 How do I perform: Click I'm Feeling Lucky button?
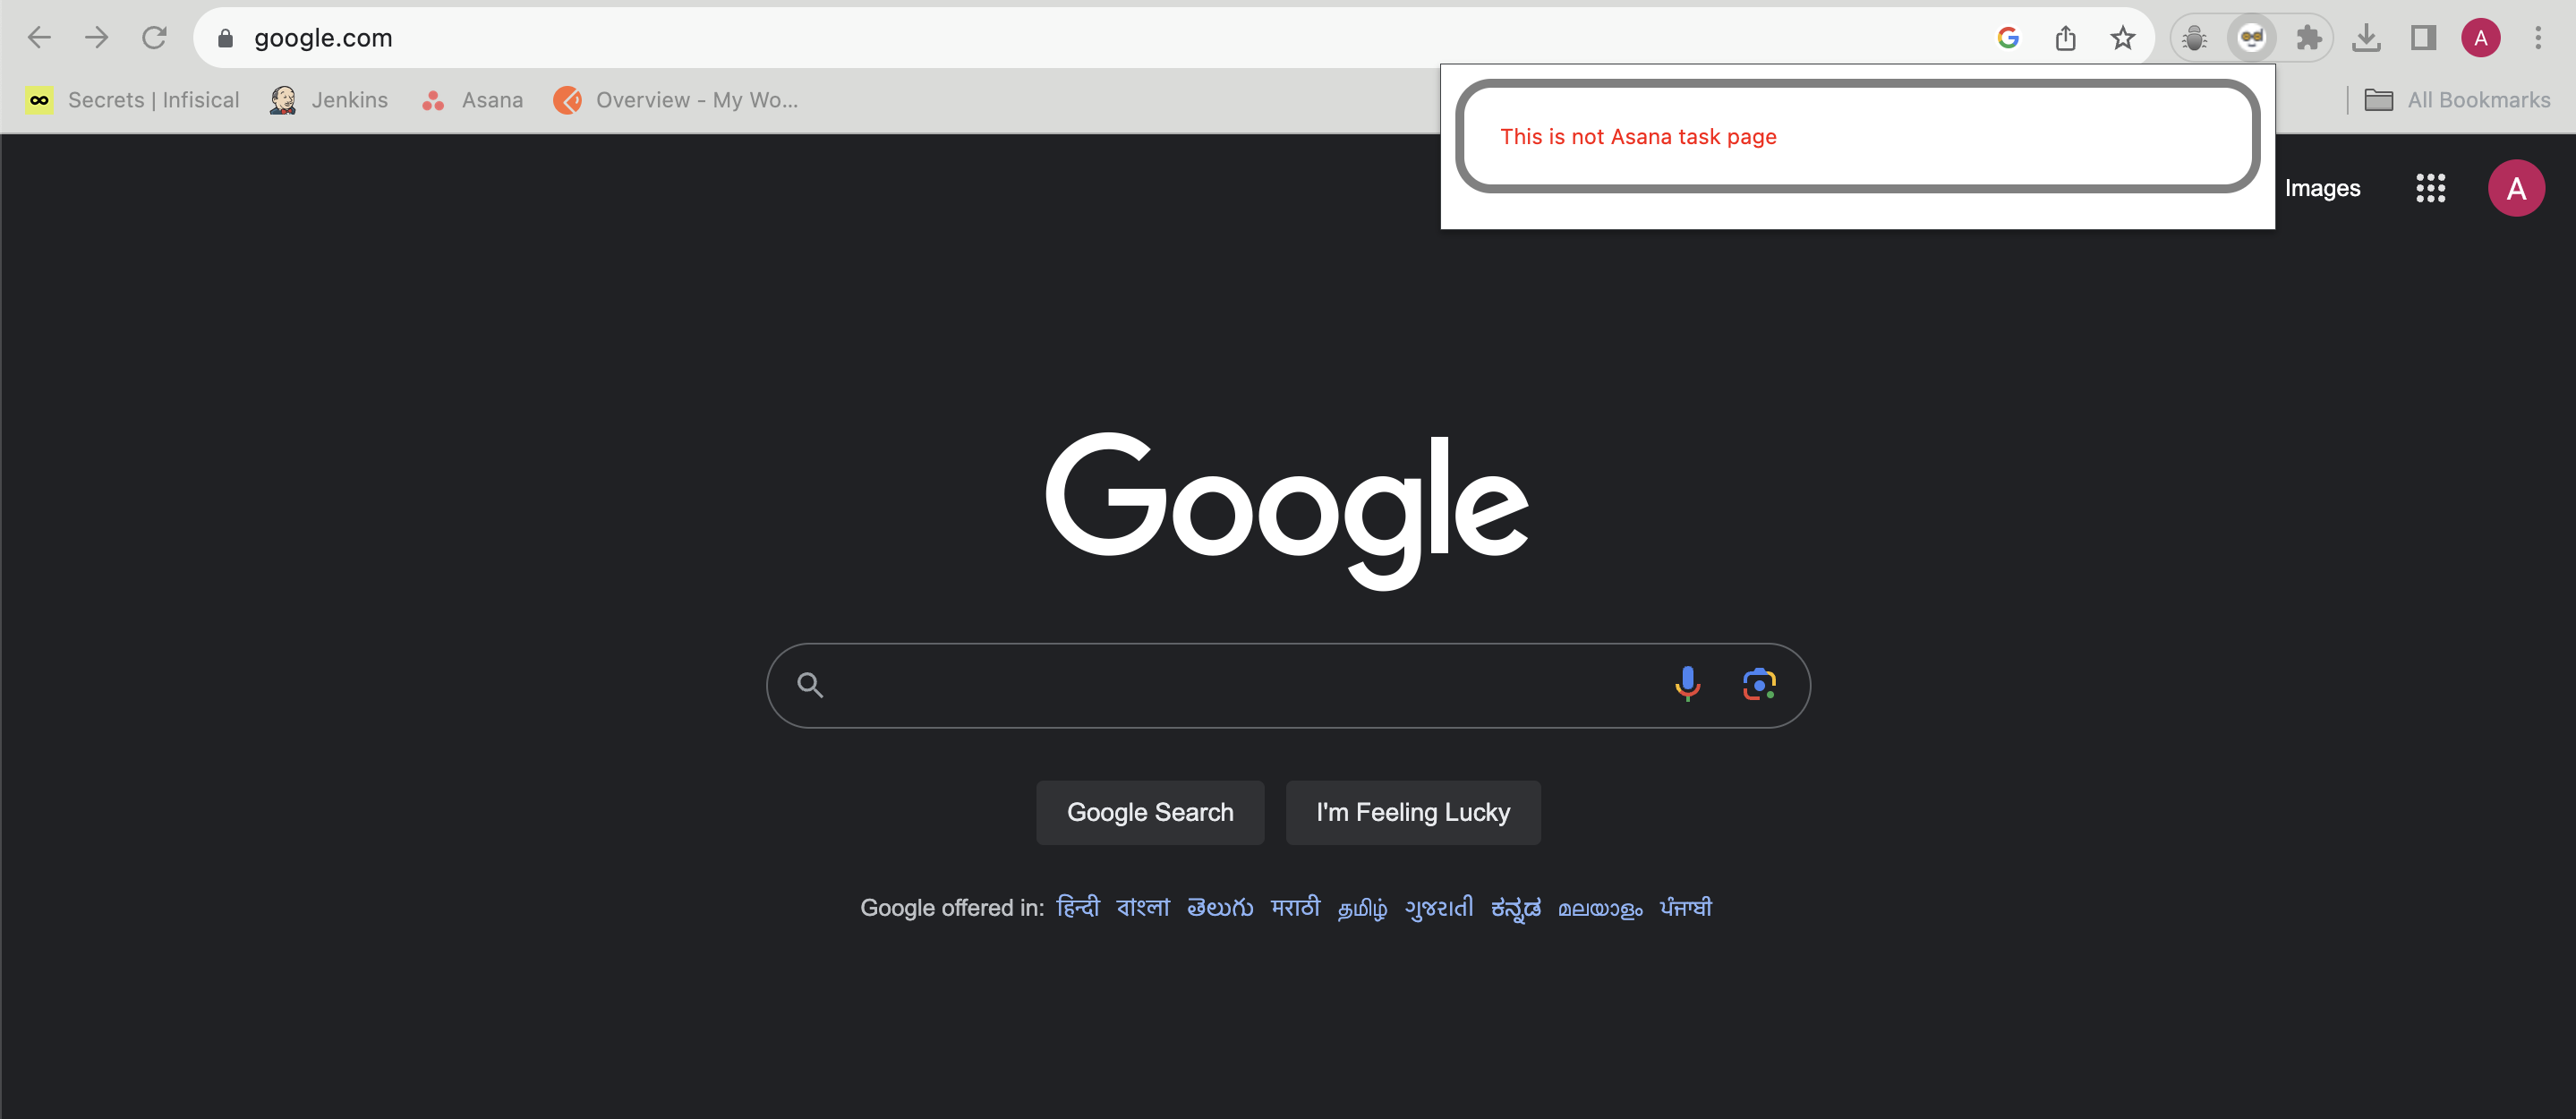point(1413,812)
